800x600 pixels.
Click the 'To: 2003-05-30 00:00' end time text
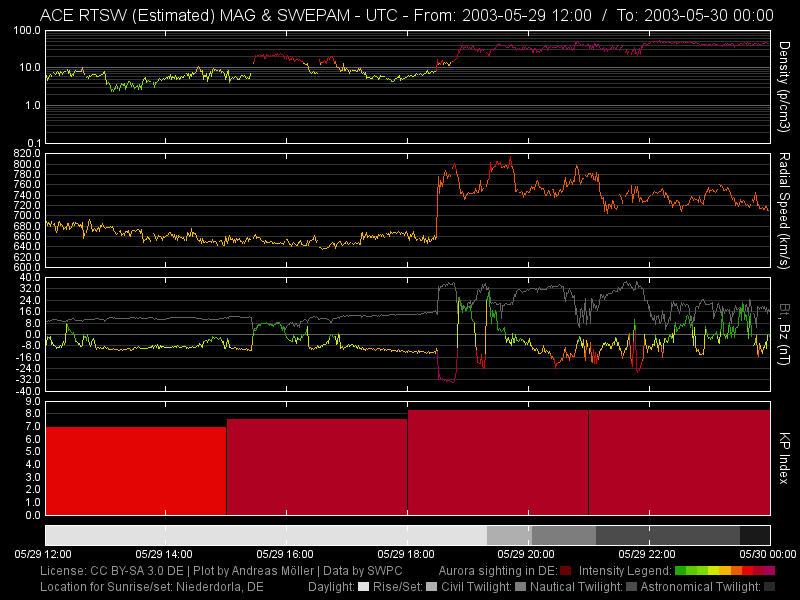click(x=695, y=15)
